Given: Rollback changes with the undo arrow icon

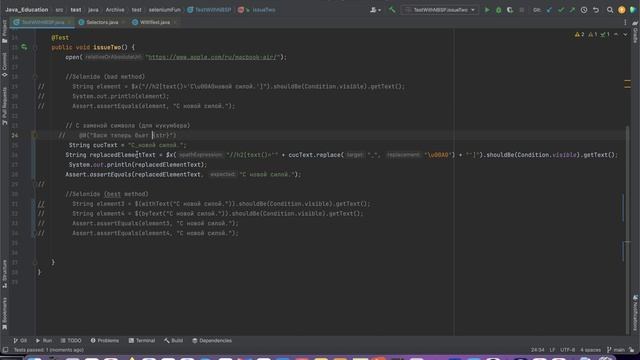Looking at the screenshot, I should (x=596, y=10).
